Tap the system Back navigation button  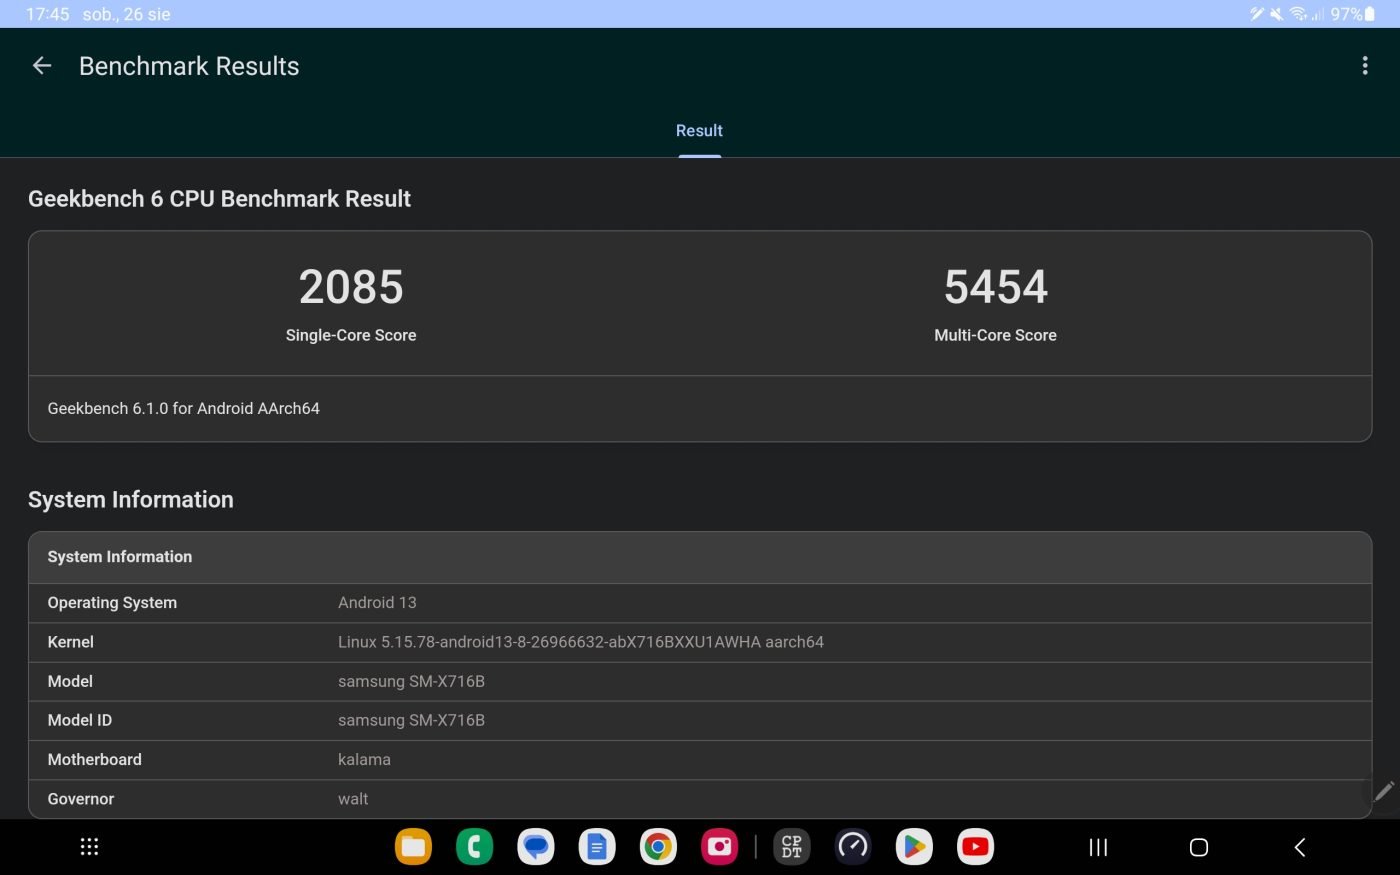pos(1300,847)
